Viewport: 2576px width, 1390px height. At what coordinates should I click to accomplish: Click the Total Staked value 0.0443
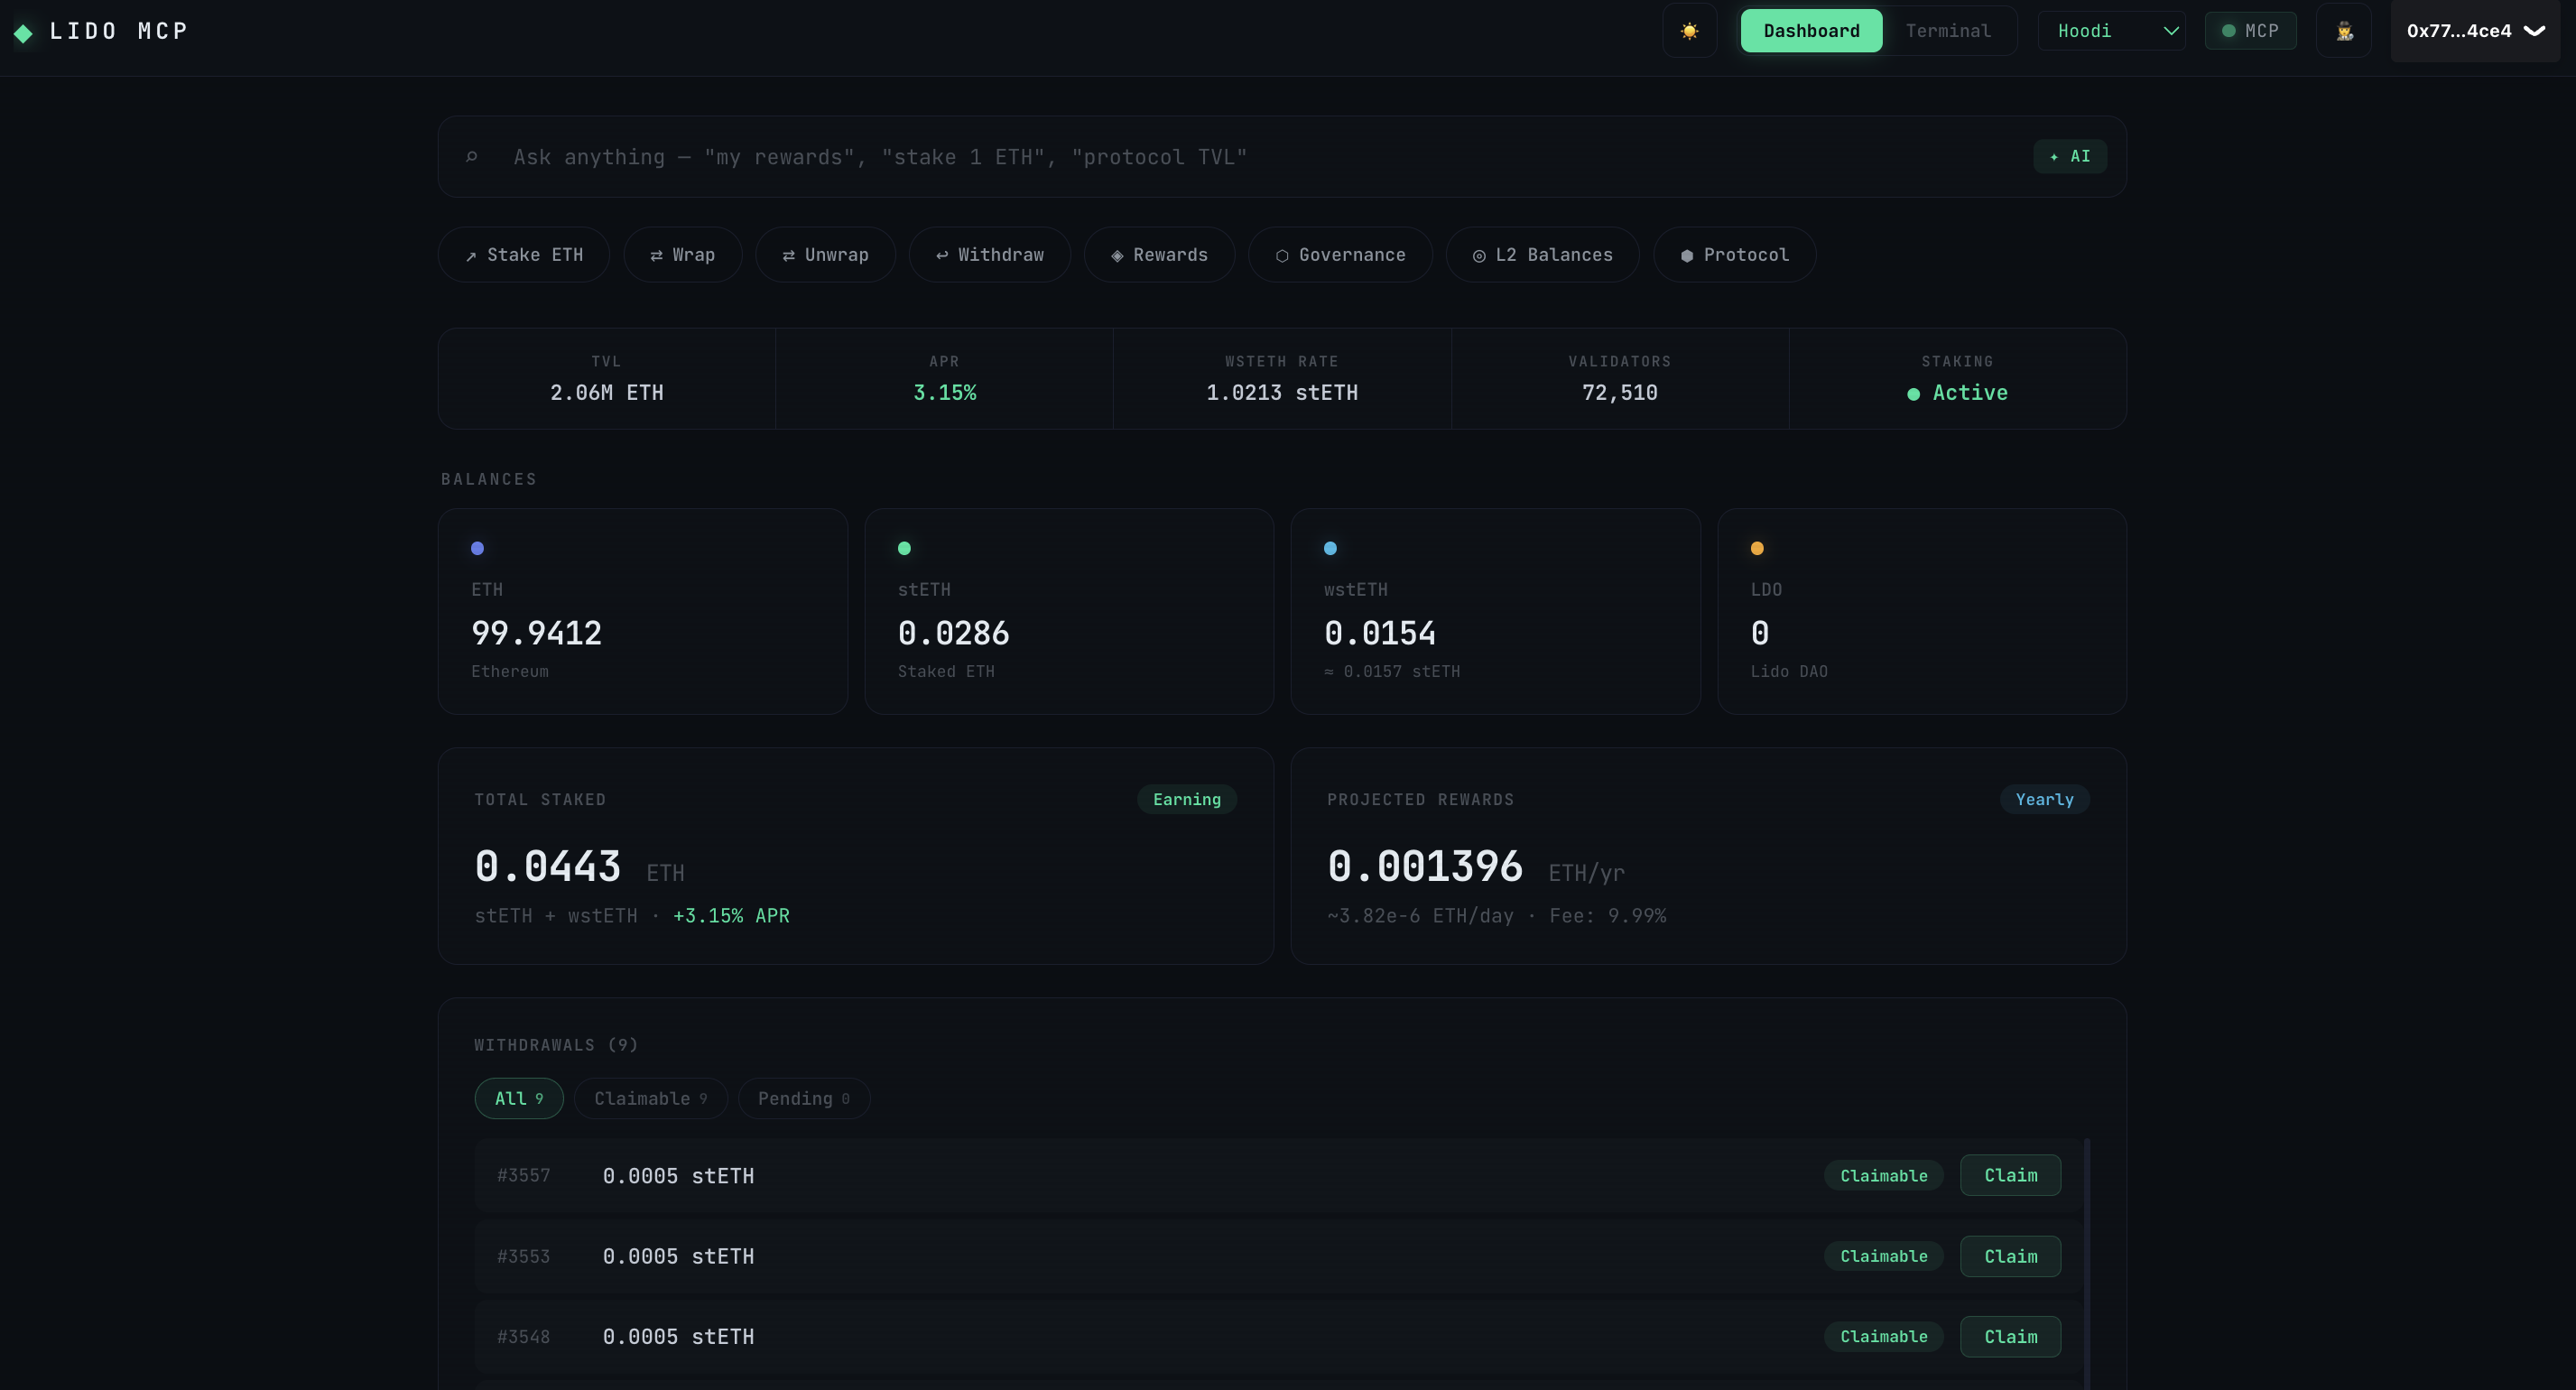pyautogui.click(x=547, y=866)
